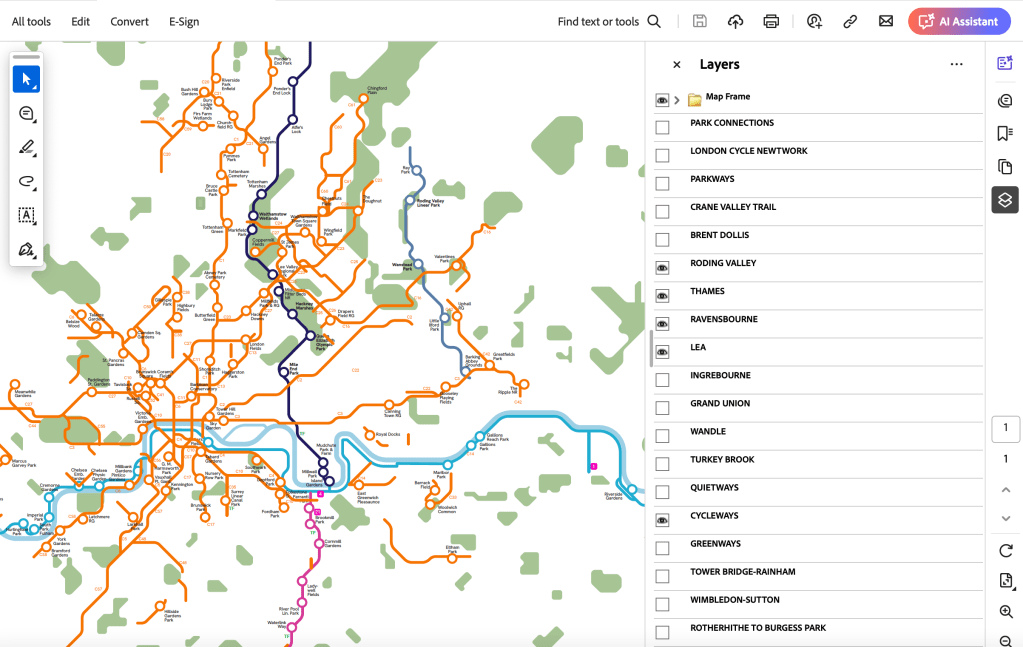Click the copy link icon
Viewport: 1023px width, 647px height.
coord(850,21)
